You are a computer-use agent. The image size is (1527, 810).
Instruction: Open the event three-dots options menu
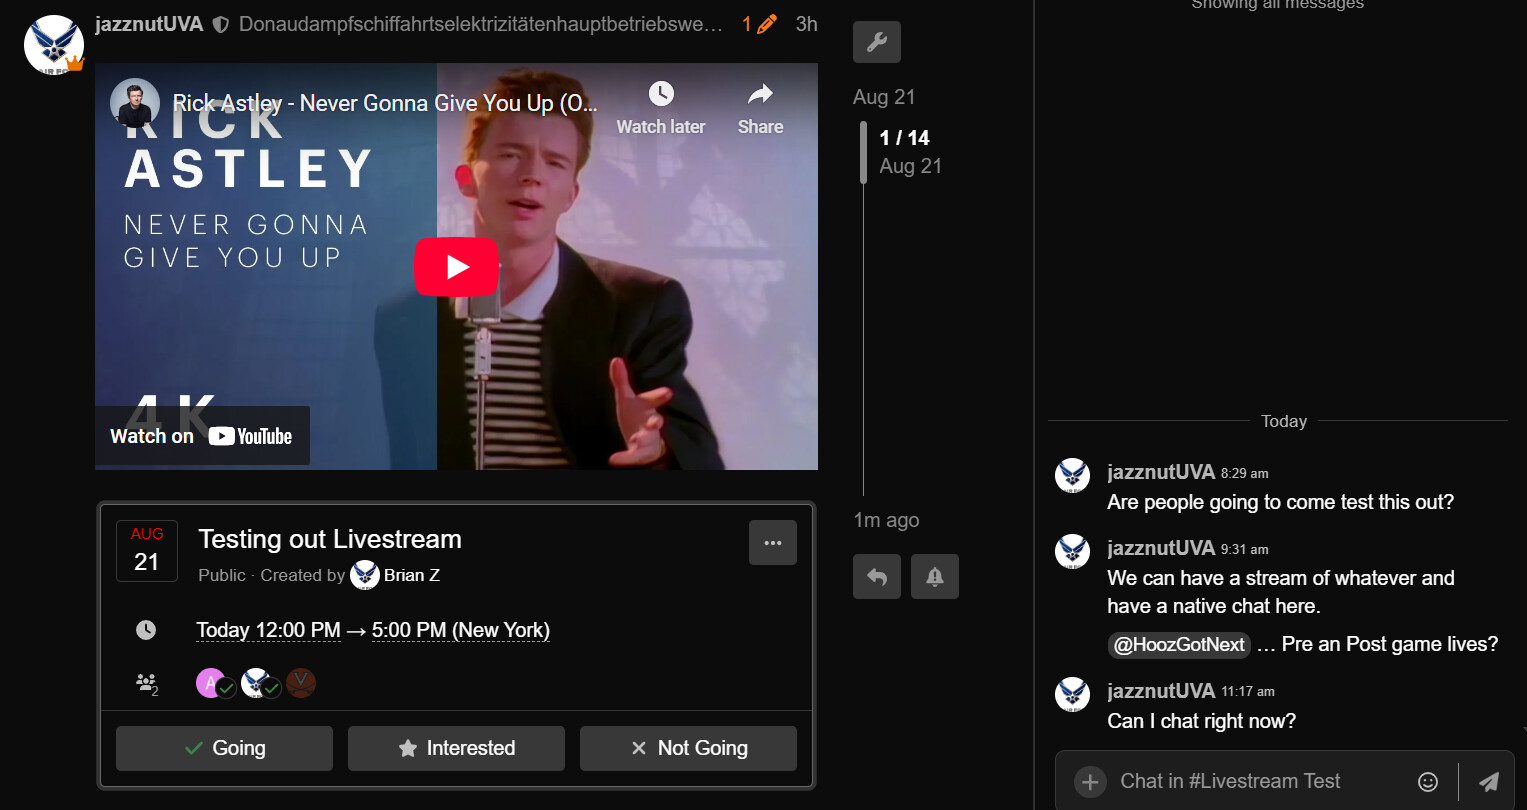772,543
